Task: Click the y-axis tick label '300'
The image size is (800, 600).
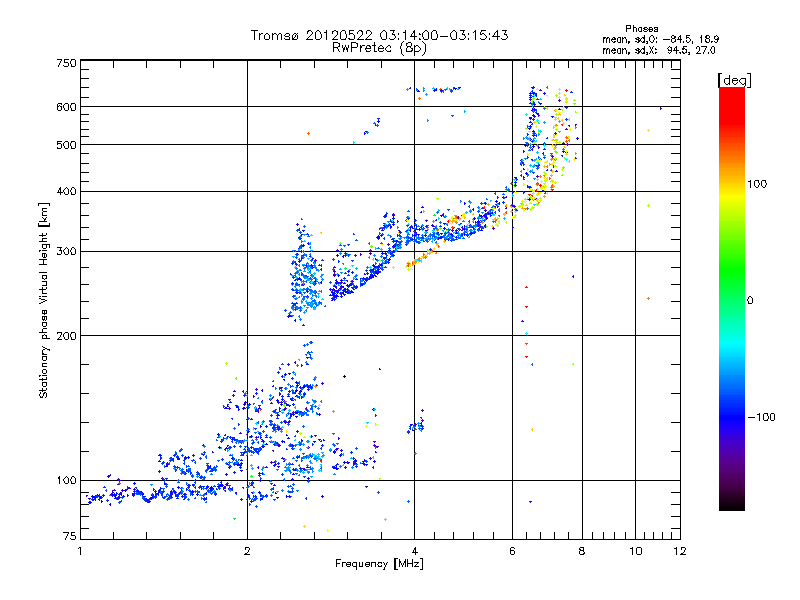Action: (x=67, y=252)
